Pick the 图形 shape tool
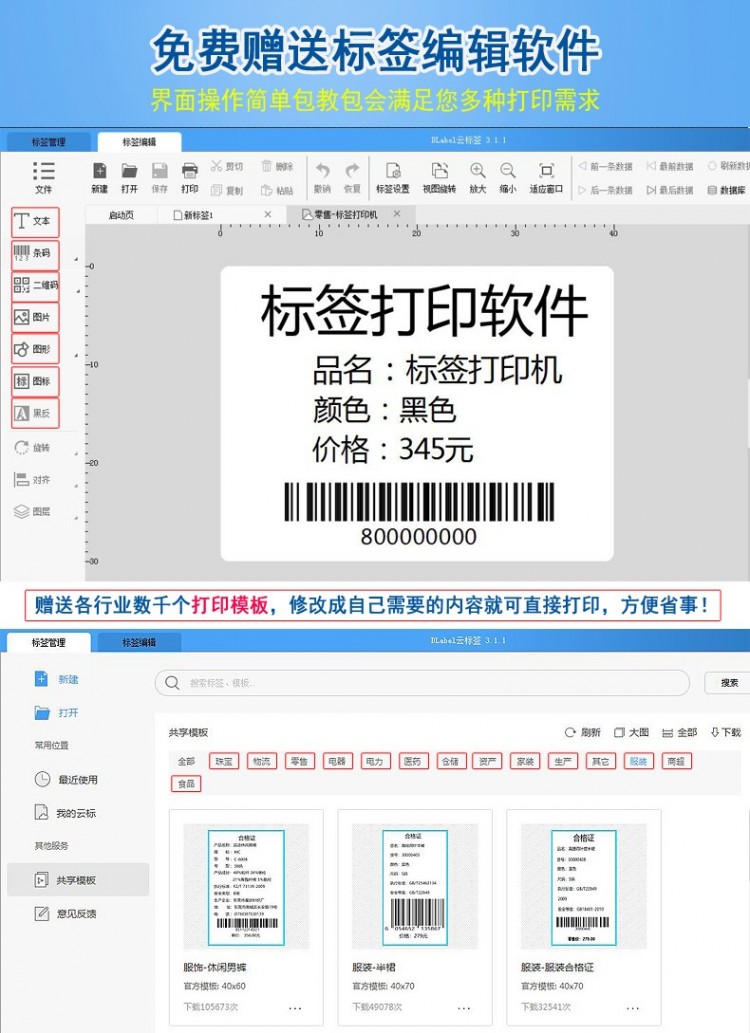The width and height of the screenshot is (750, 1033). [34, 350]
